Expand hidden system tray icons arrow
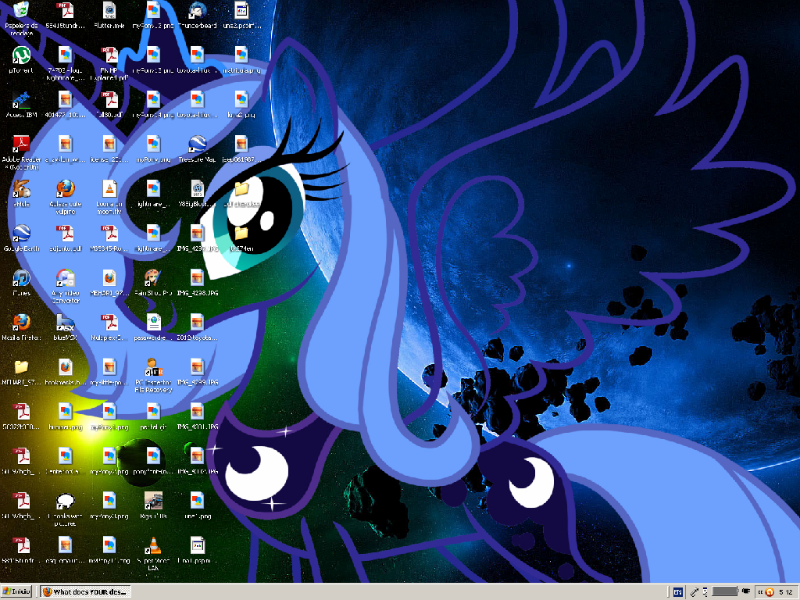The image size is (800, 600). pyautogui.click(x=760, y=592)
